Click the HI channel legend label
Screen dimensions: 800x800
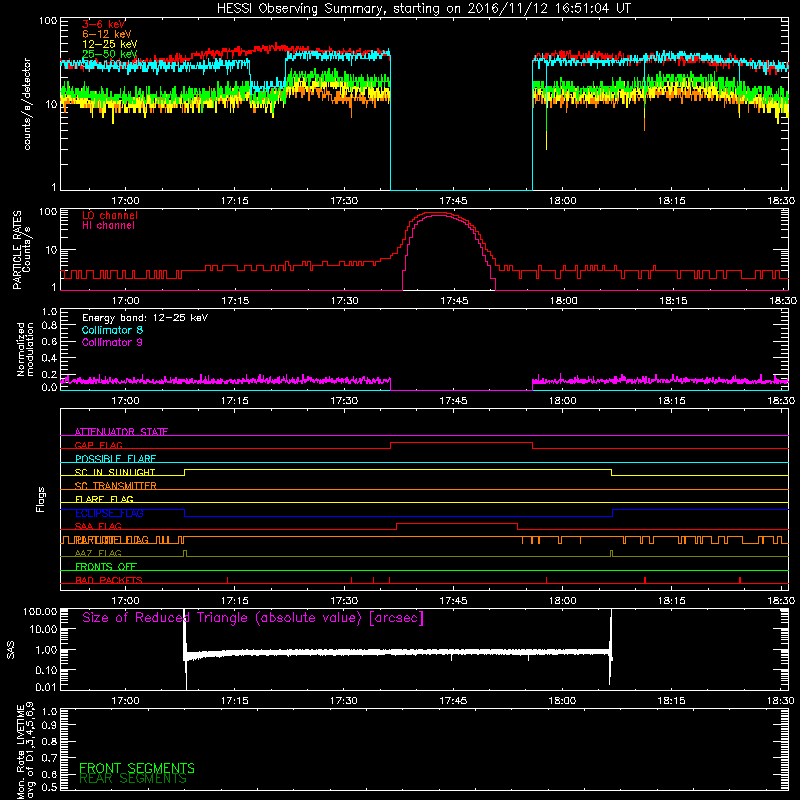coord(108,226)
